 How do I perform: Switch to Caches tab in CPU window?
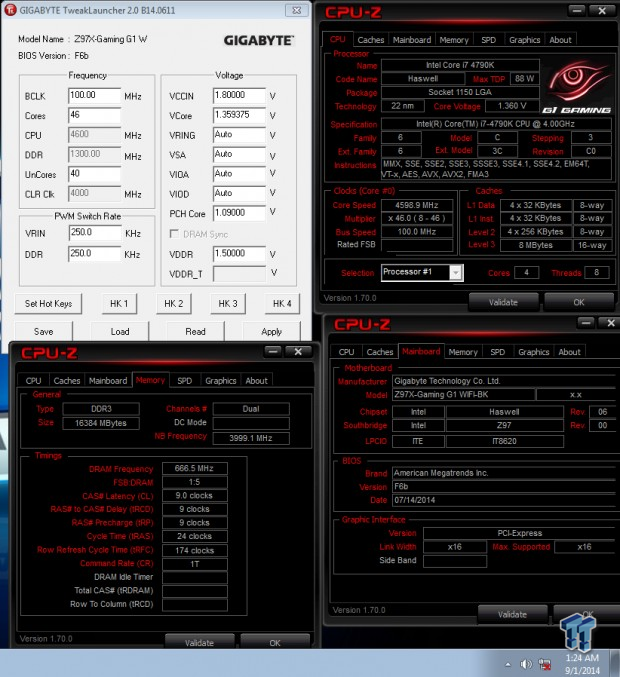[370, 40]
